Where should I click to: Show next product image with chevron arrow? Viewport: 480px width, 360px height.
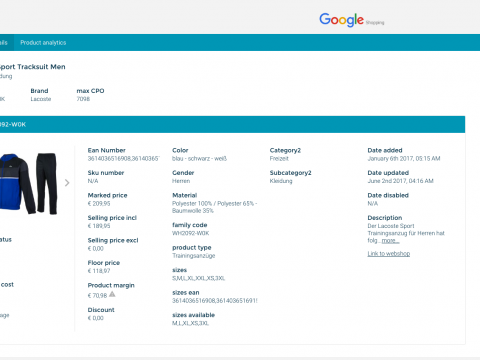coord(67,183)
